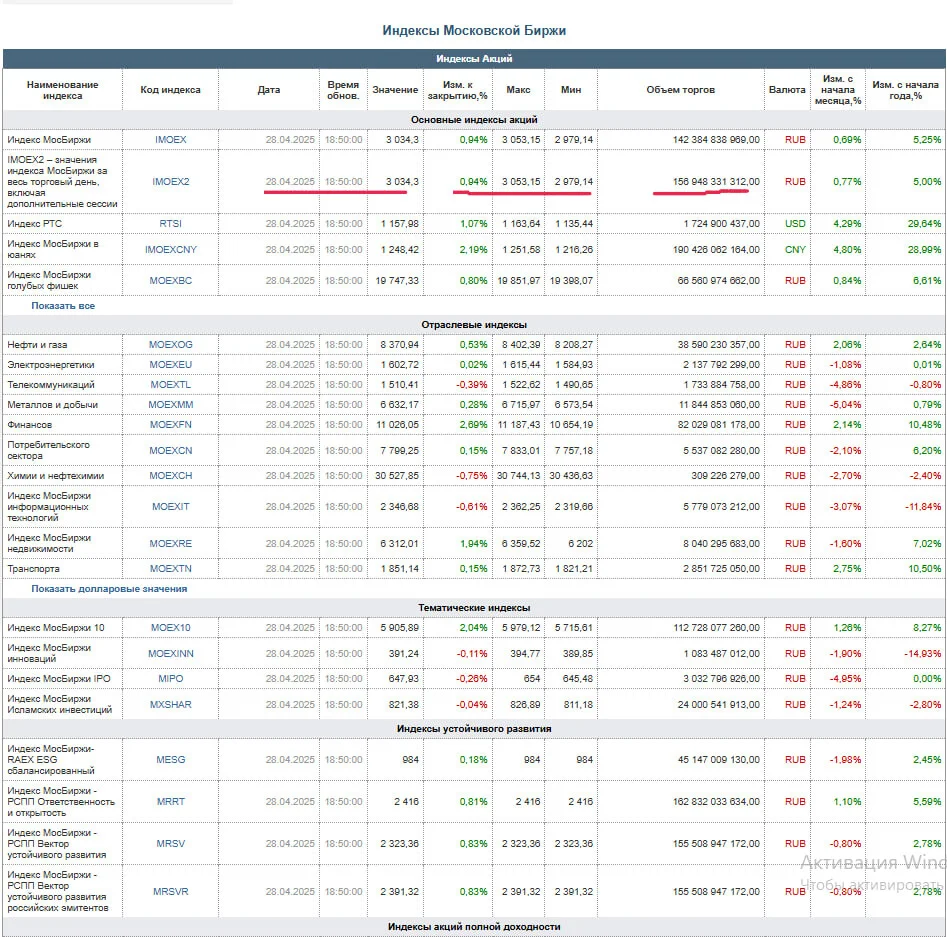This screenshot has width=947, height=937.
Task: Open the MOEXFN financials index link
Action: (x=170, y=425)
